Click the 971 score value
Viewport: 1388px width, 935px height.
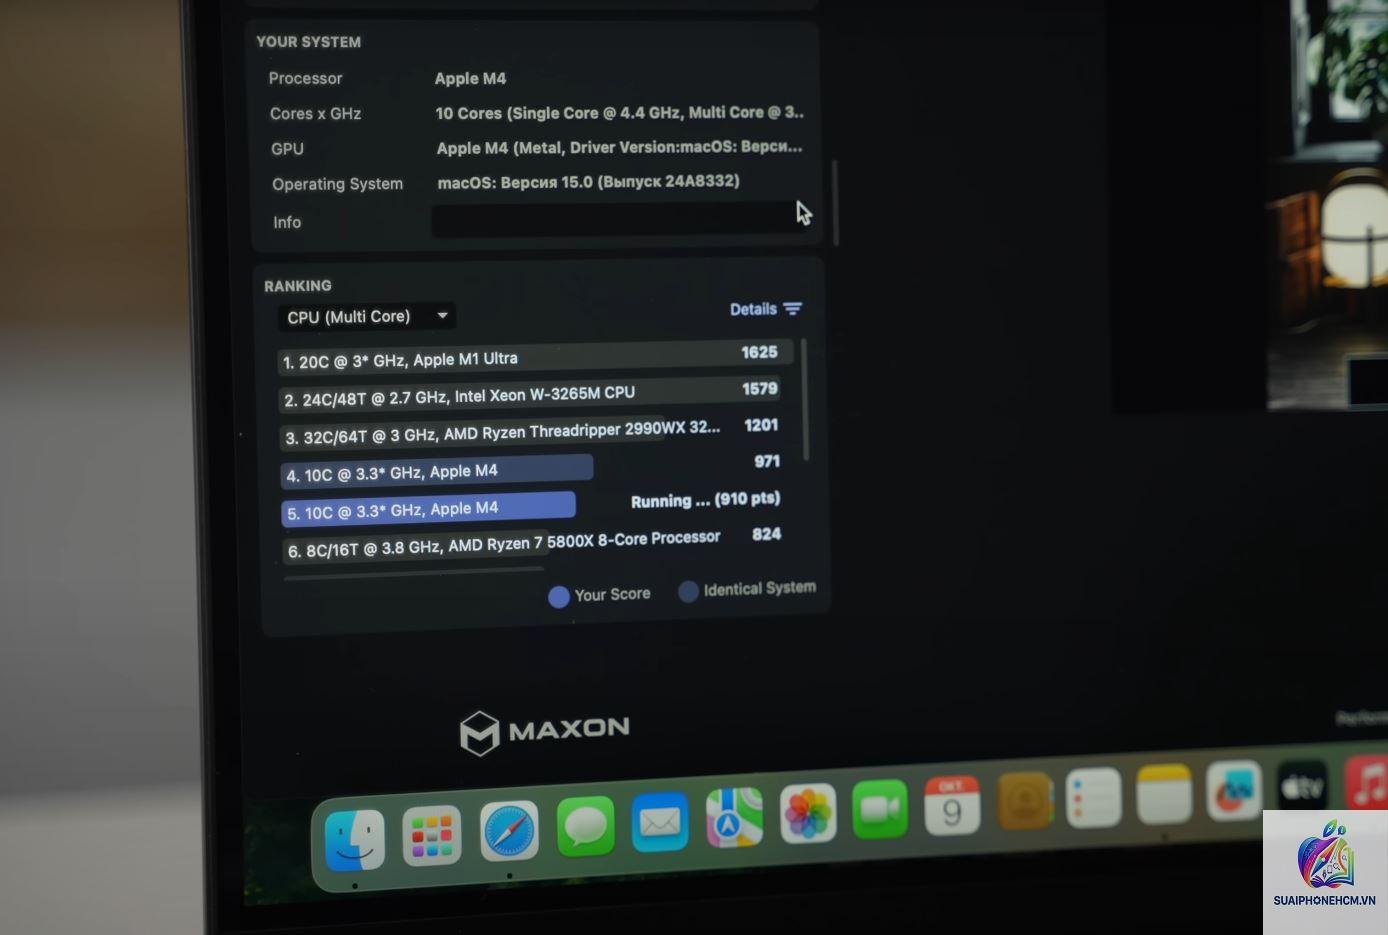coord(767,461)
